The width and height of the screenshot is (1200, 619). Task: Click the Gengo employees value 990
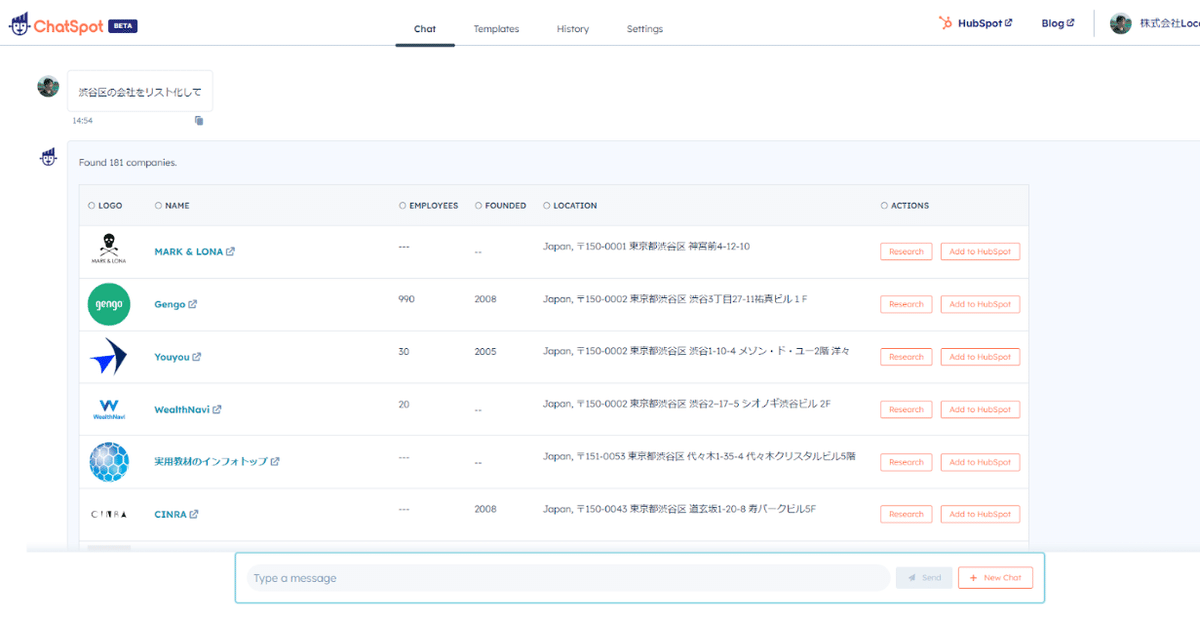[x=406, y=299]
